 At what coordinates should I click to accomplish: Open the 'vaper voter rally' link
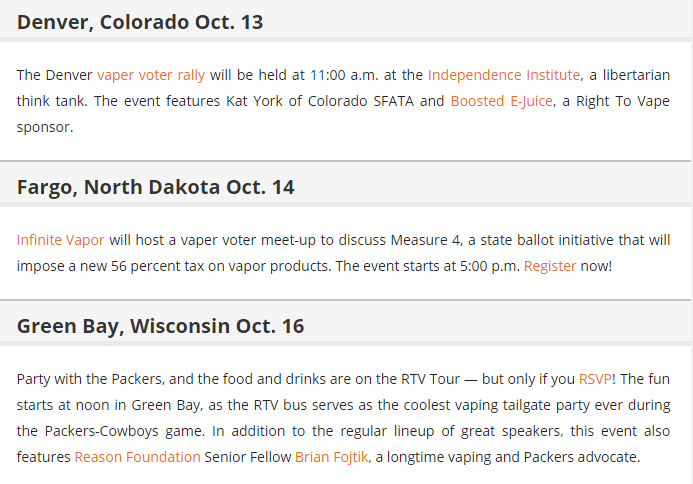click(151, 74)
